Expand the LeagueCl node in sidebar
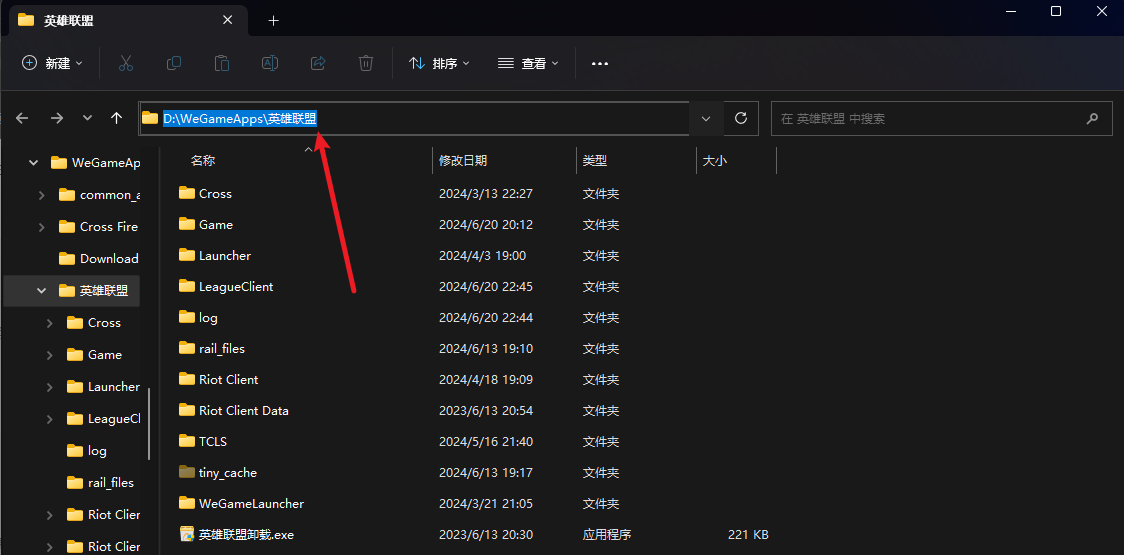The image size is (1124, 555). coord(49,419)
